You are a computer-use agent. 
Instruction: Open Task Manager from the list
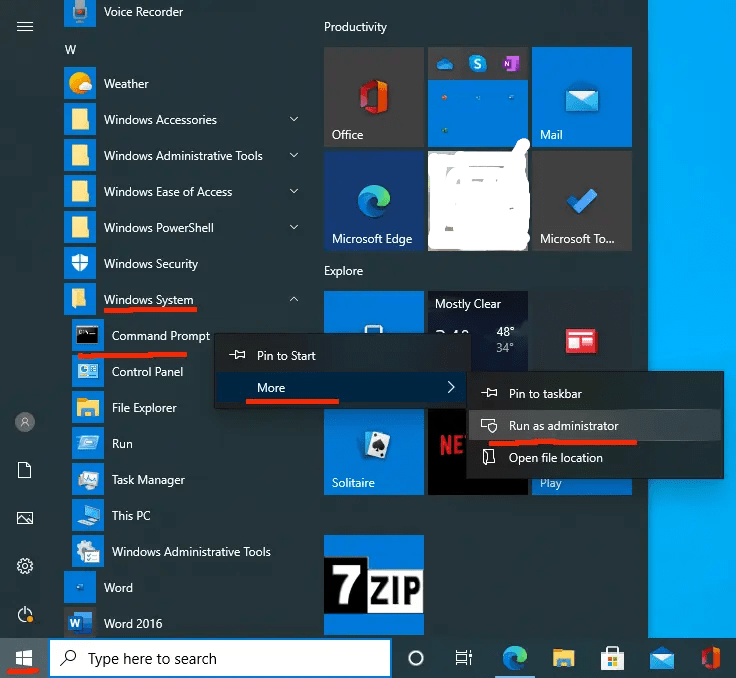pyautogui.click(x=148, y=480)
